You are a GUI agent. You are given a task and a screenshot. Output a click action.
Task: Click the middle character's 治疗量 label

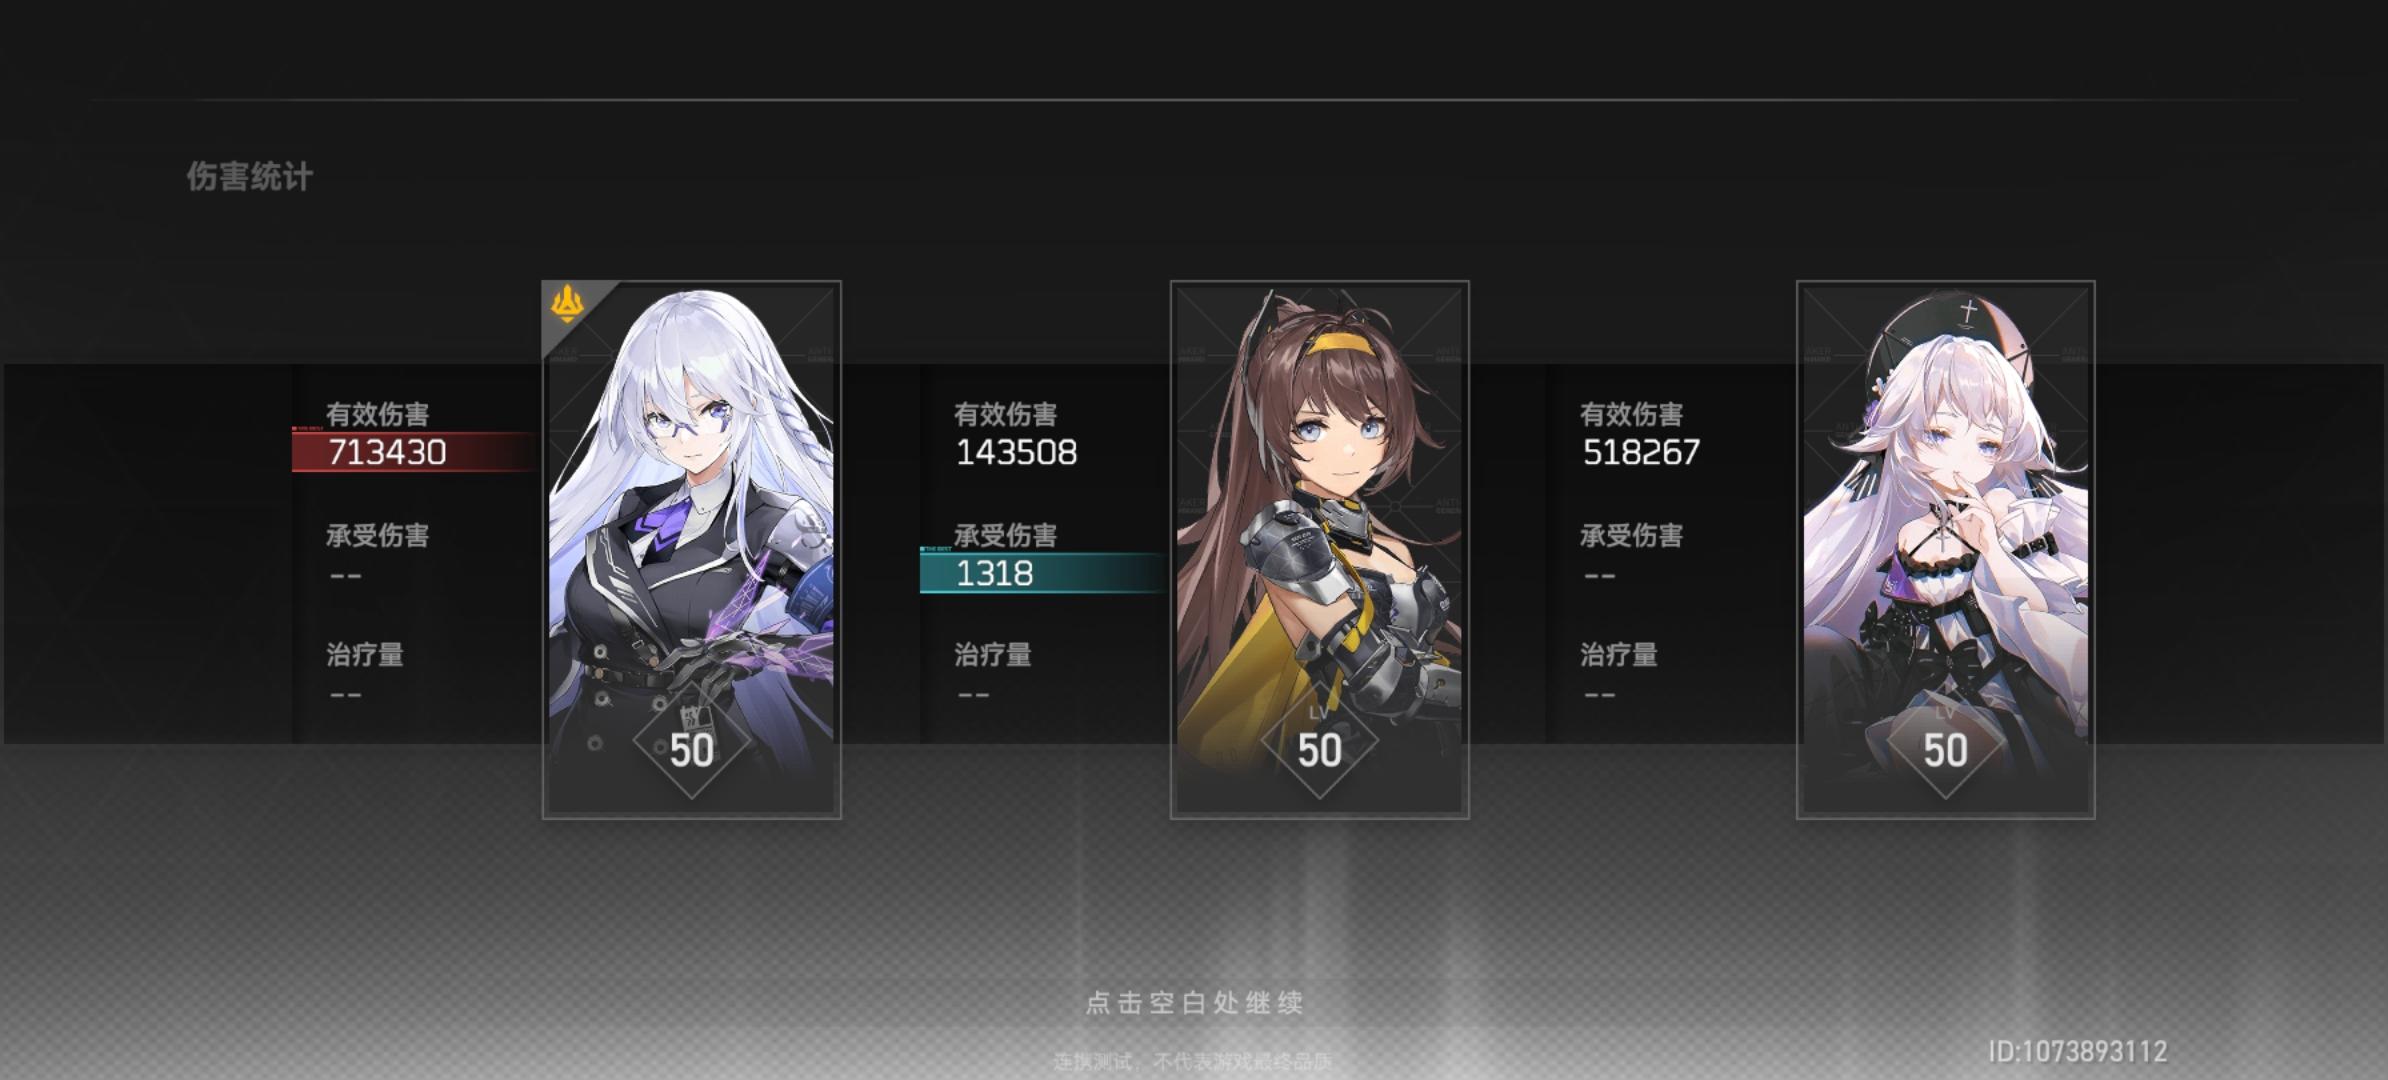pyautogui.click(x=993, y=655)
